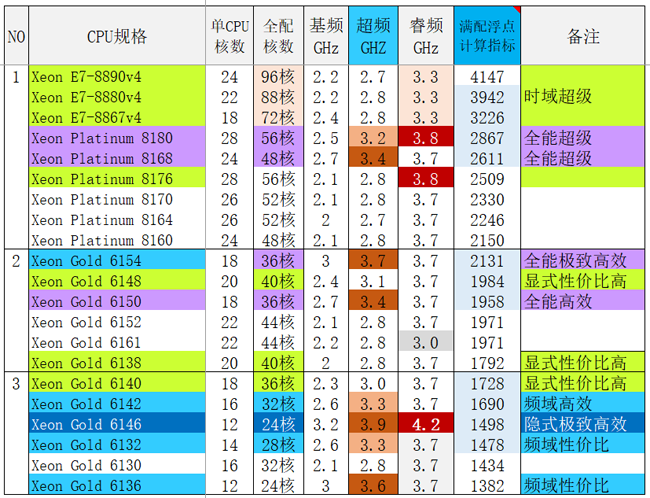Click the score cell 2611

coord(487,158)
